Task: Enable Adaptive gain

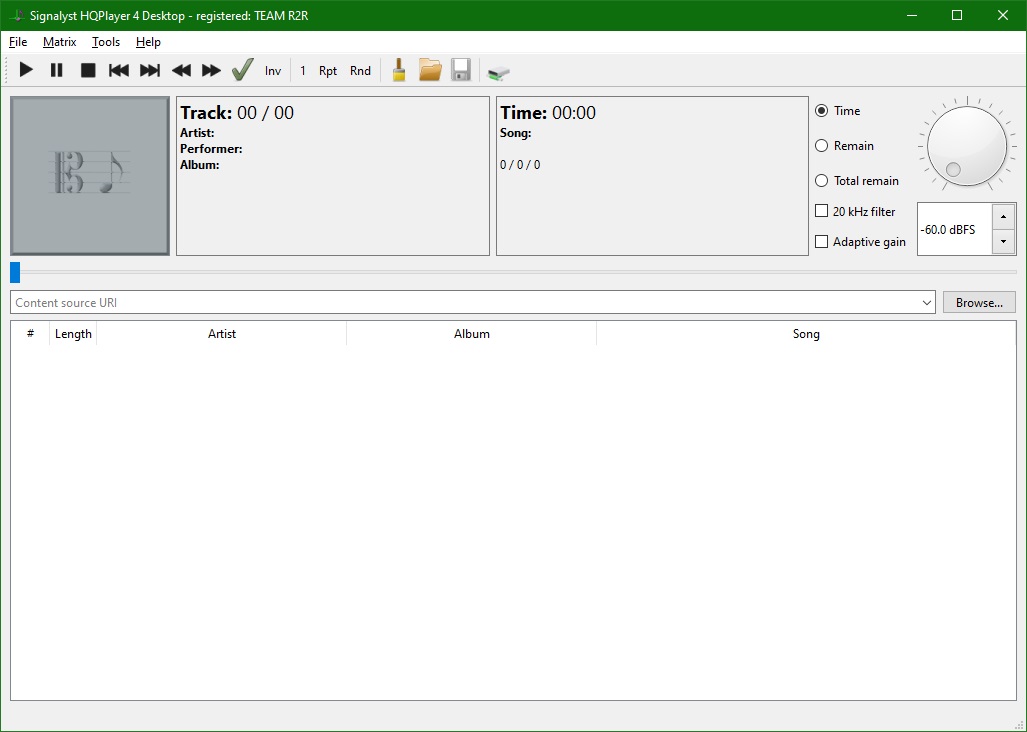Action: tap(822, 241)
